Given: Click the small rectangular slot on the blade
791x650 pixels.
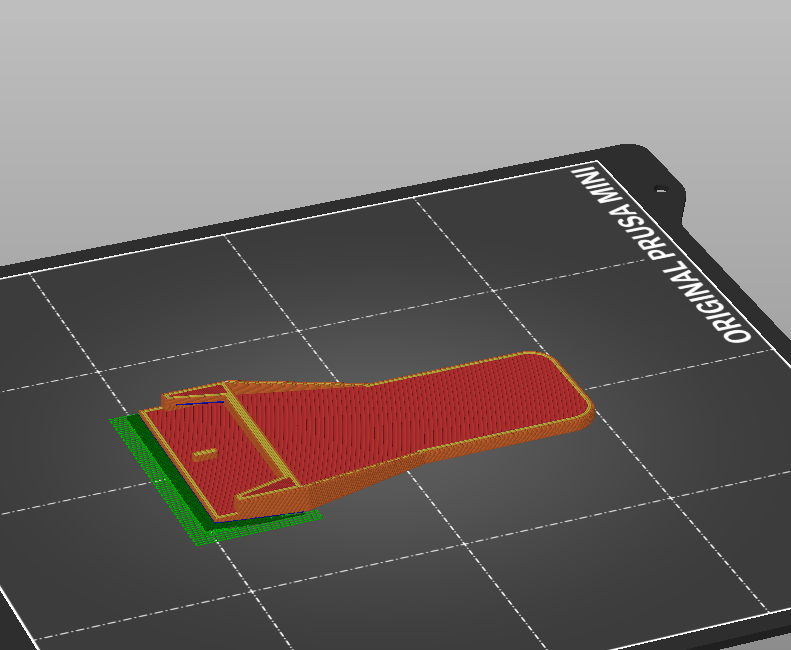Looking at the screenshot, I should coord(205,455).
